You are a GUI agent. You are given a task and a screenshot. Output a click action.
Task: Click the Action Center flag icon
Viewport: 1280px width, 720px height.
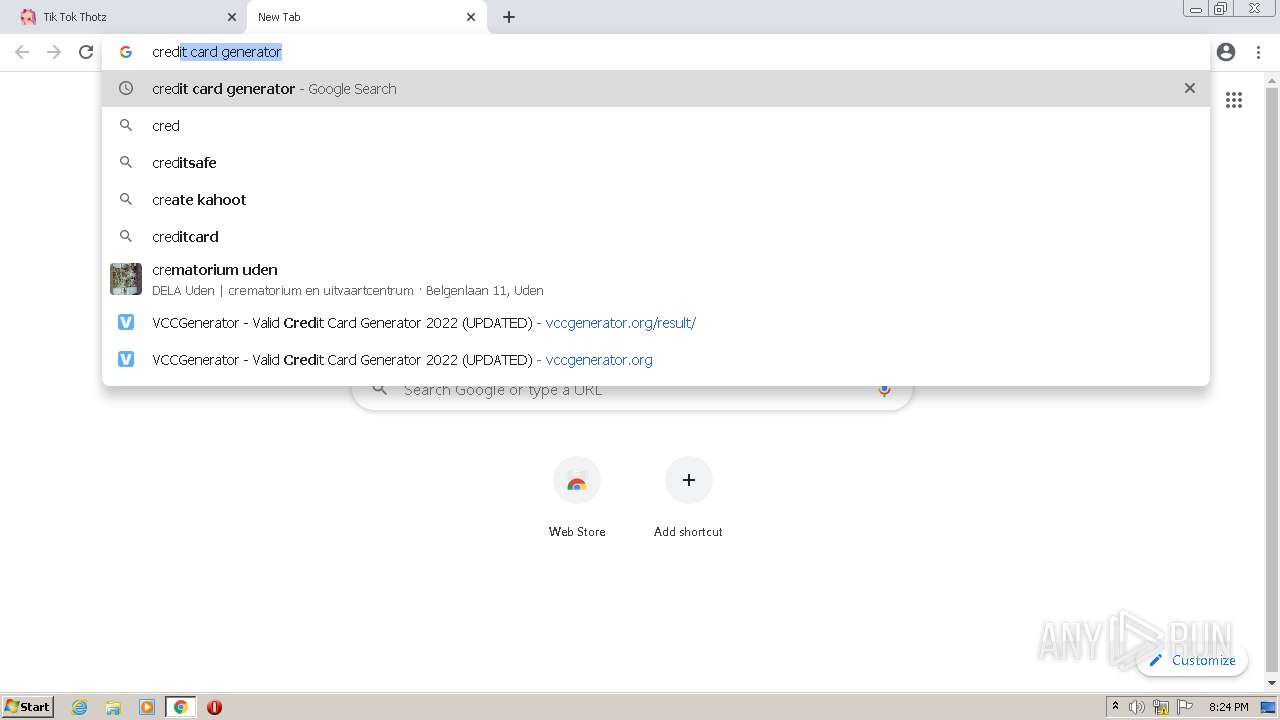[x=1185, y=707]
